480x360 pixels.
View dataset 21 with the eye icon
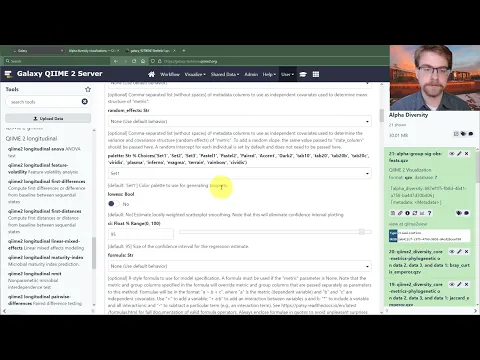click(452, 154)
